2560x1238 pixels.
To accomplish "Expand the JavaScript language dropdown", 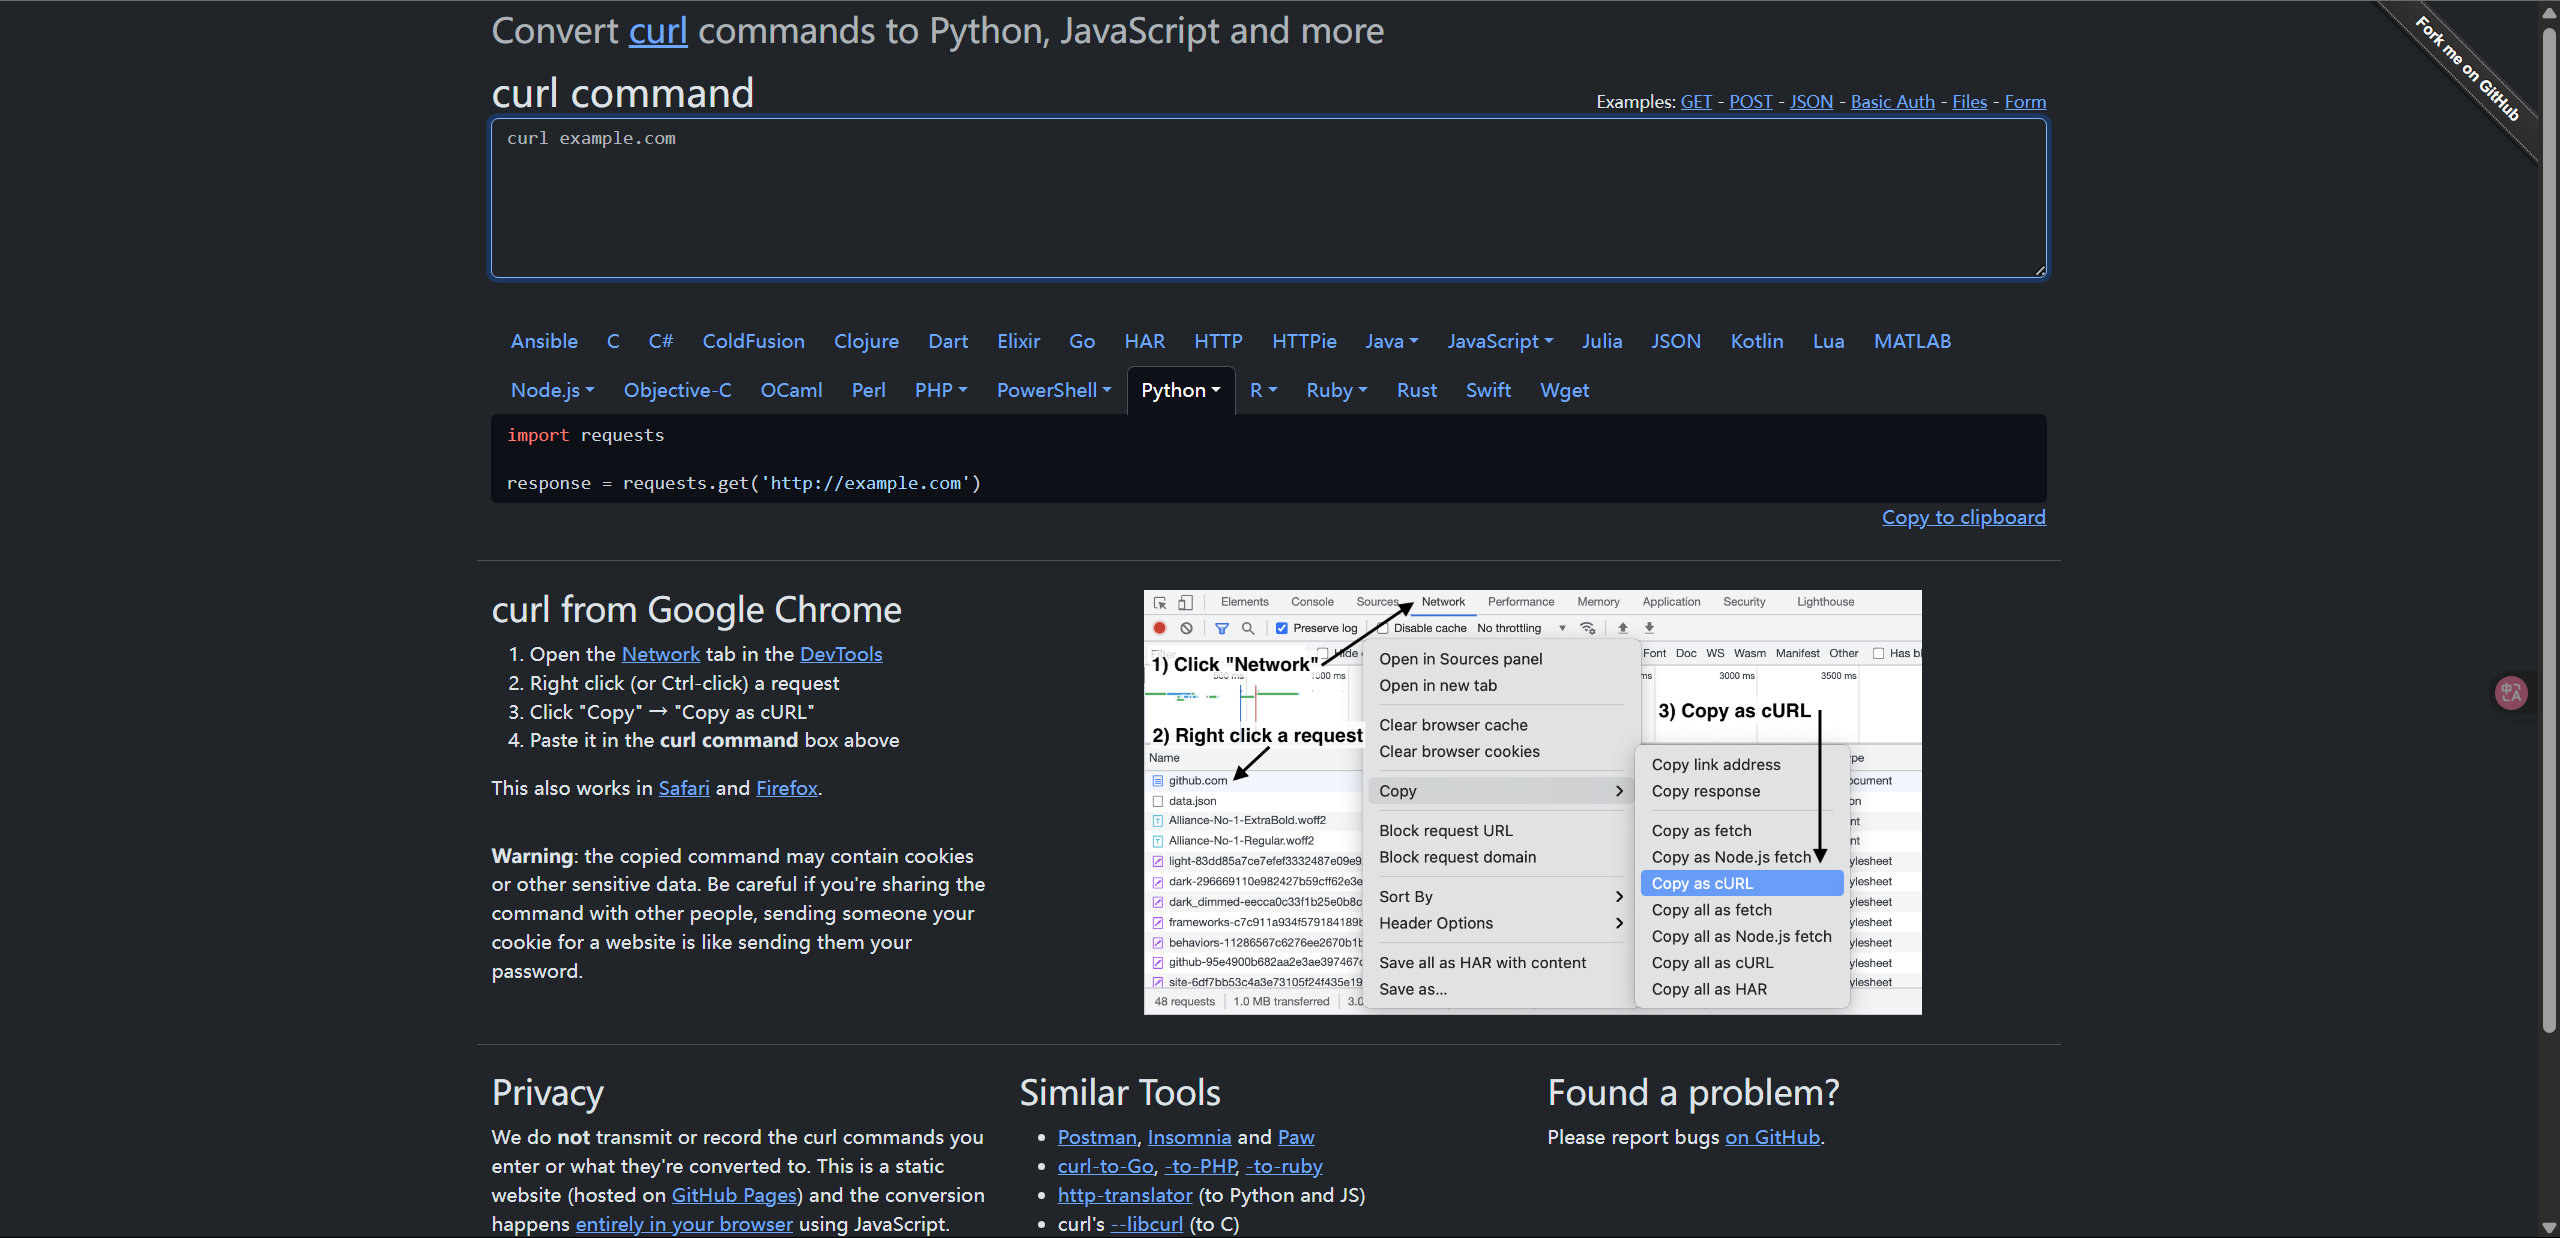I will coord(1499,341).
